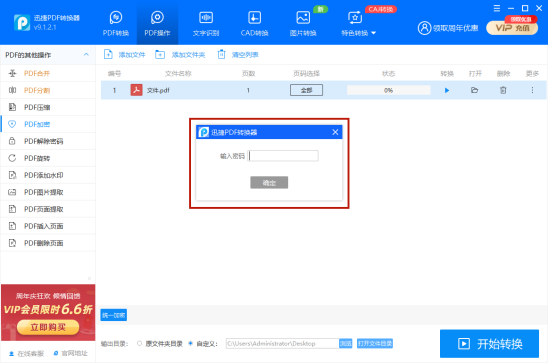Click the output path input field
549x364 pixels.
pyautogui.click(x=282, y=343)
